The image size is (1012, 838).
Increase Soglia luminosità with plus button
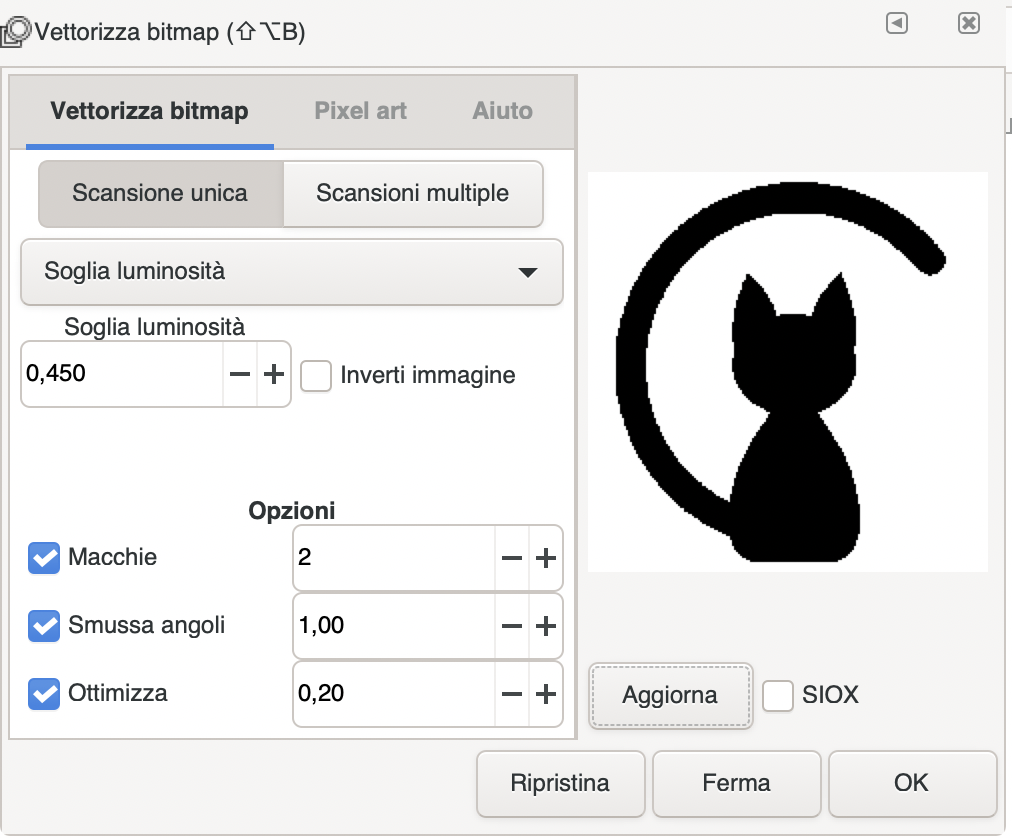point(274,375)
